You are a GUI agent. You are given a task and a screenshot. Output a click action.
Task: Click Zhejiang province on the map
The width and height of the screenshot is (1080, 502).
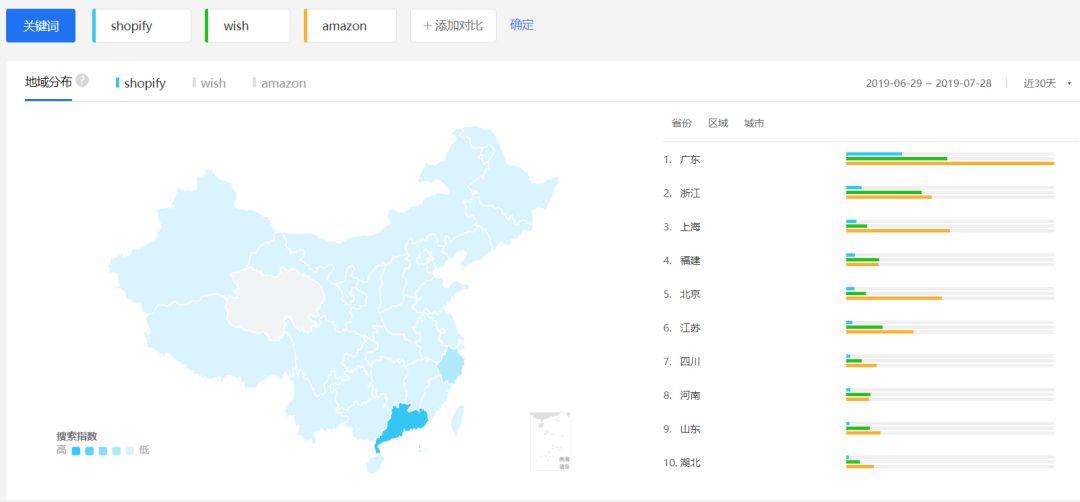[x=451, y=365]
